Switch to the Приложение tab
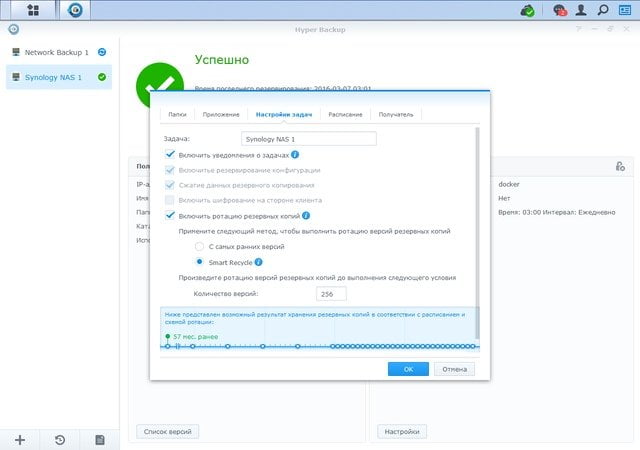 tap(221, 114)
